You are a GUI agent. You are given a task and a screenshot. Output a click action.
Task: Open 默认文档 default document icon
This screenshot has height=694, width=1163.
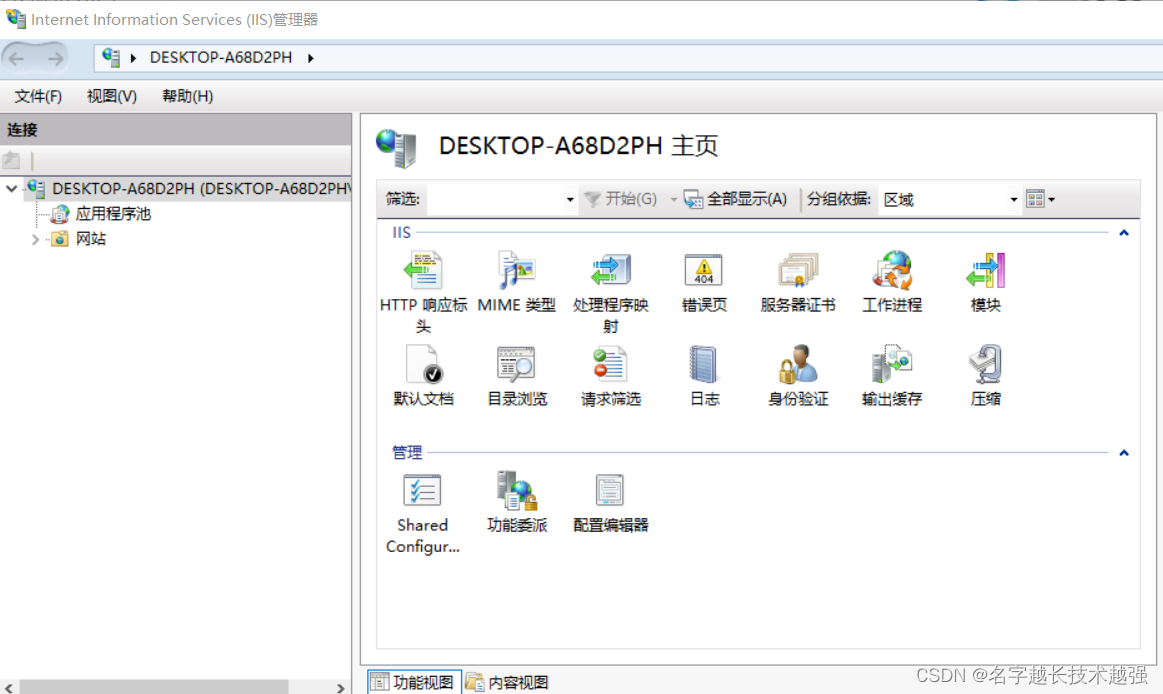tap(423, 364)
